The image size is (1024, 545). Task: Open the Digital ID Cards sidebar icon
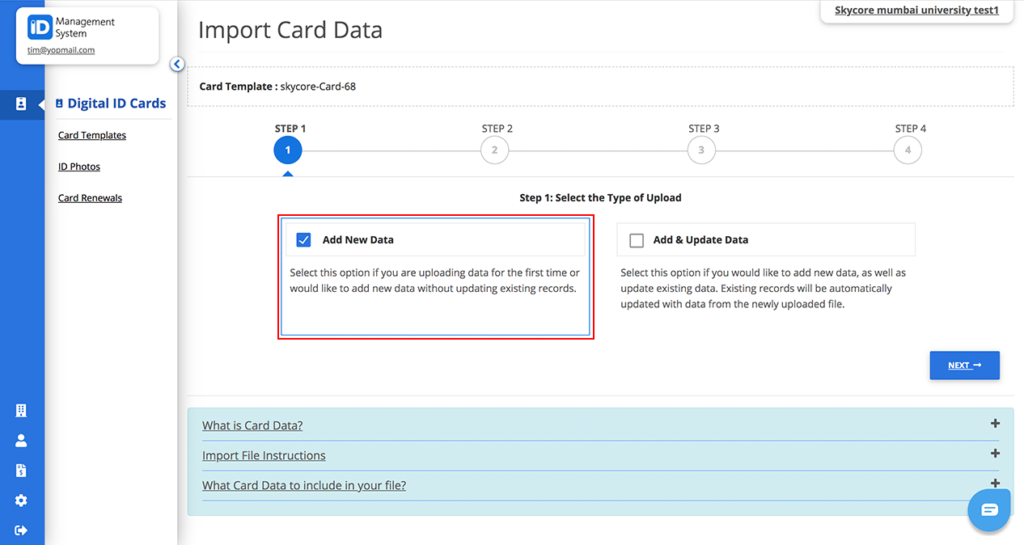pos(21,104)
